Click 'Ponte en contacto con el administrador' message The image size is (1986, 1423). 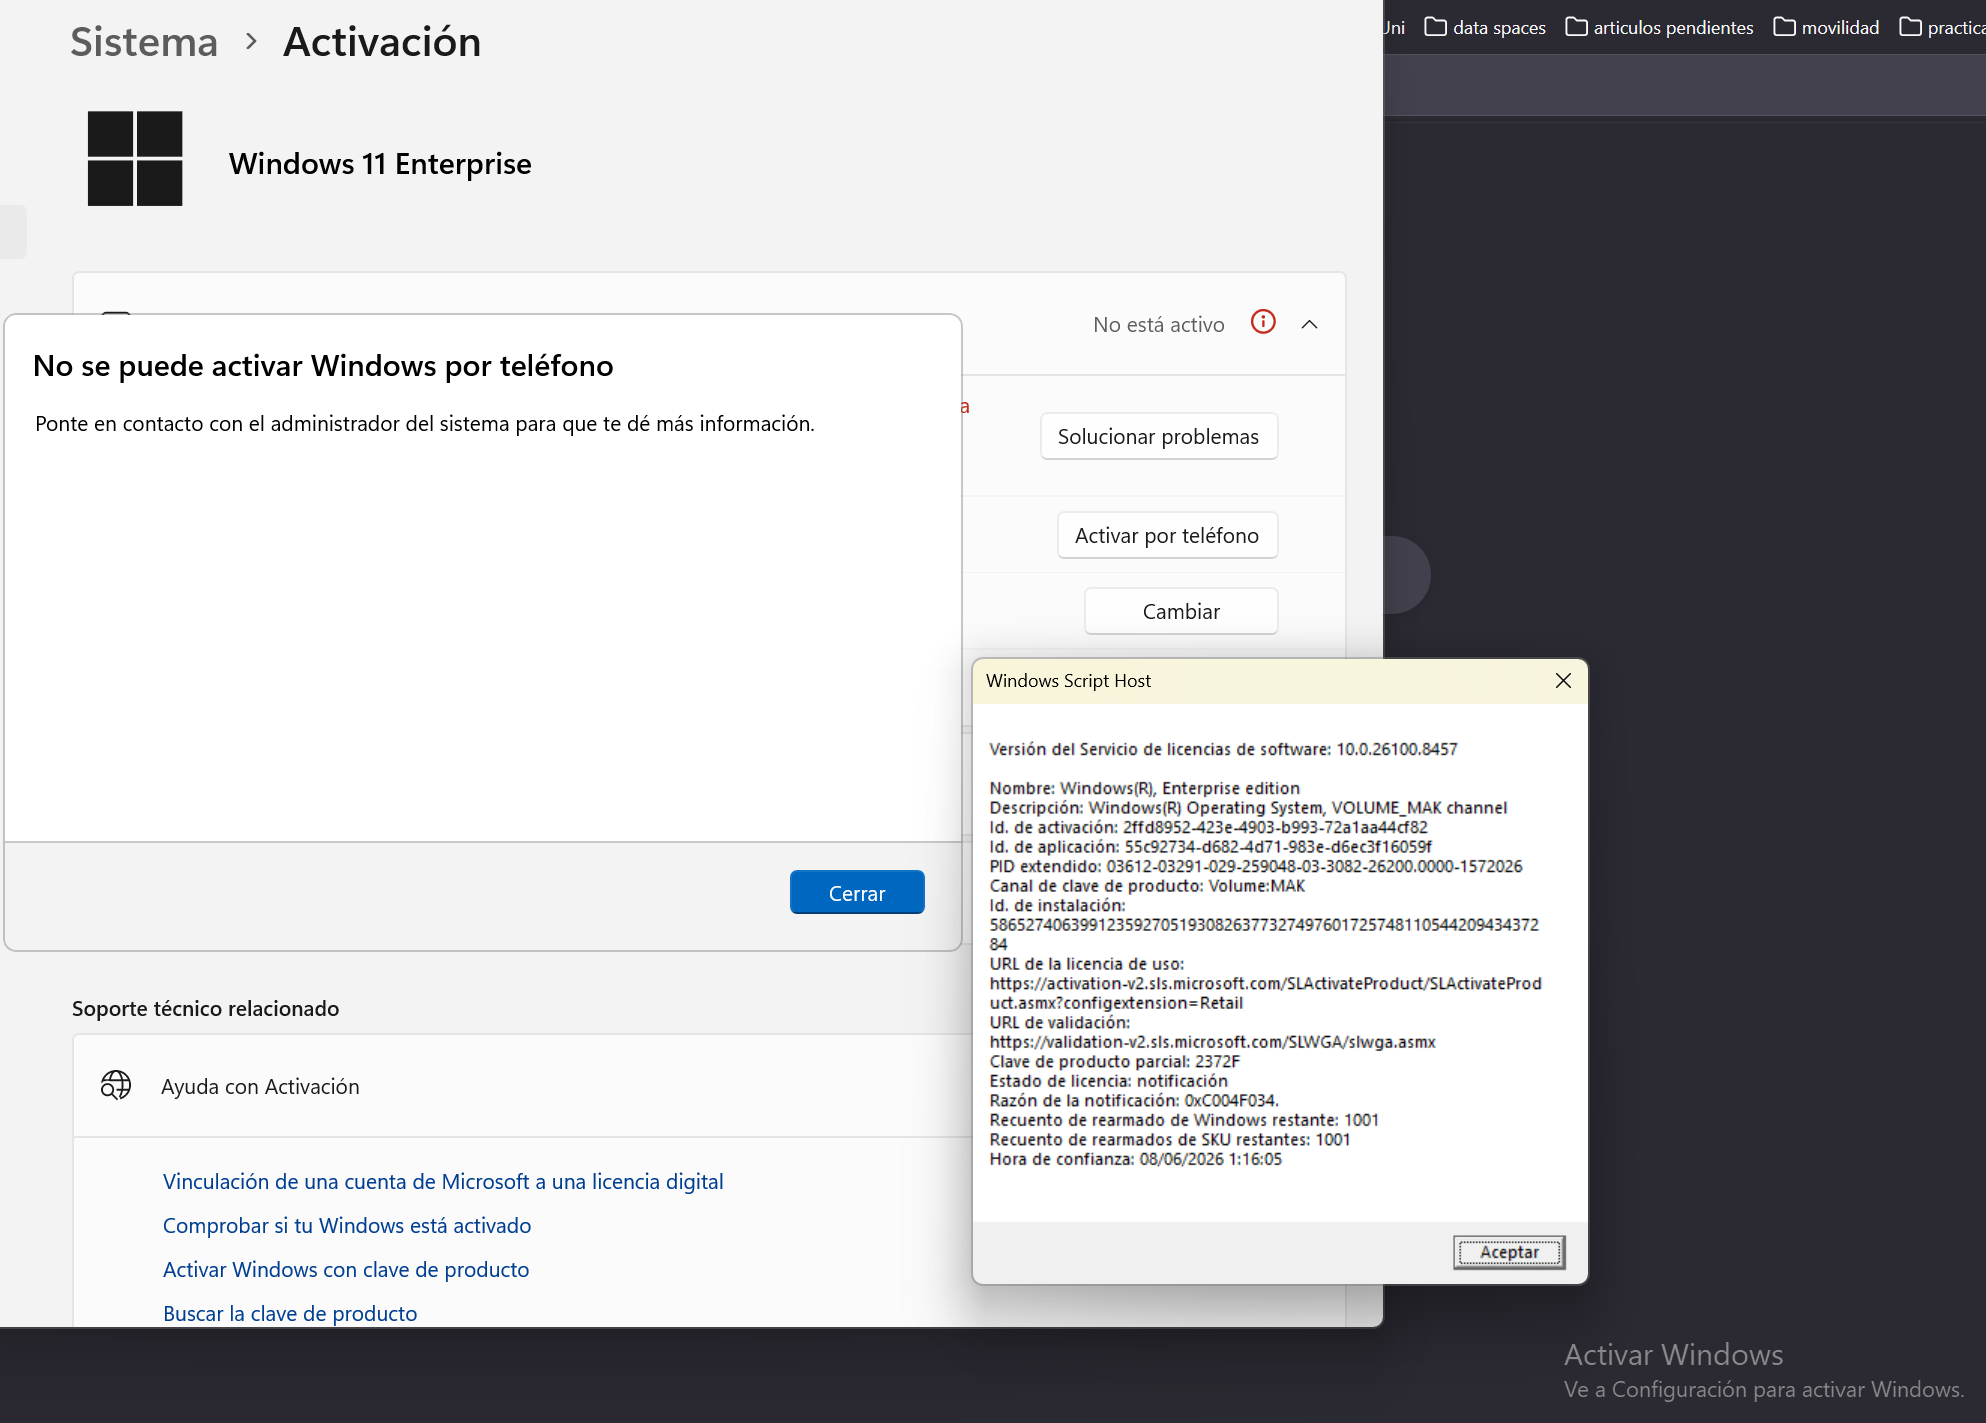pos(425,423)
